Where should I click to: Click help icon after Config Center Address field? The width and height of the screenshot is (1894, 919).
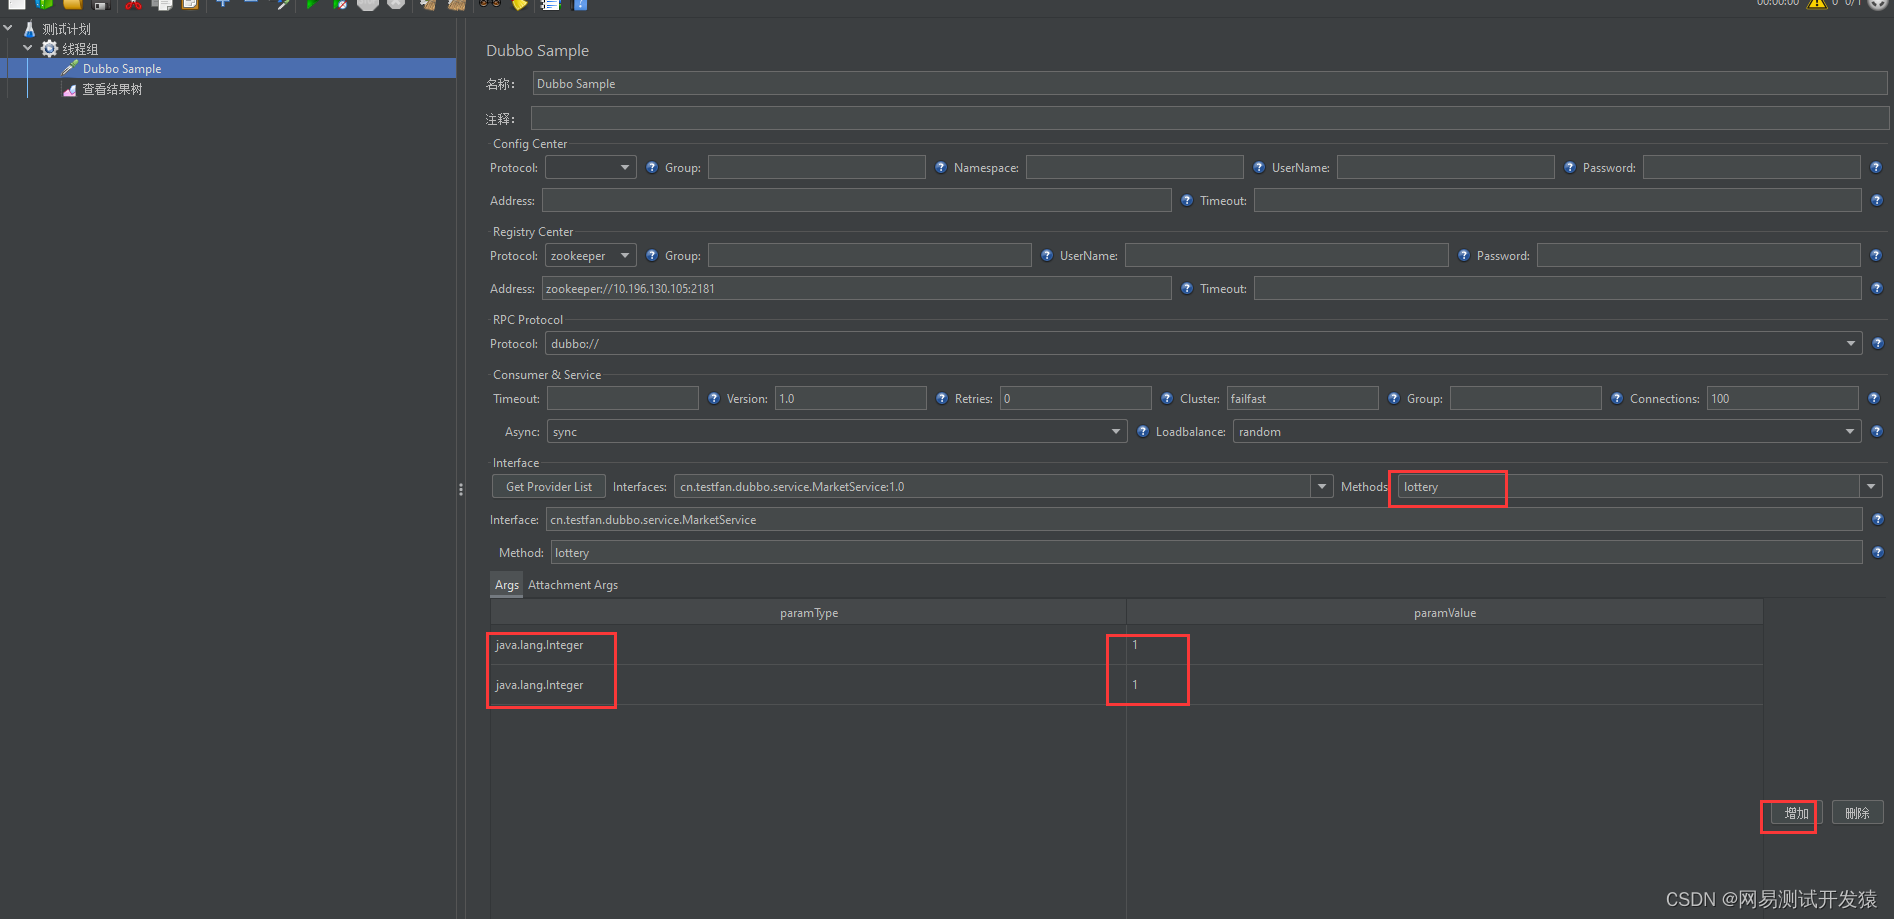click(x=1187, y=201)
